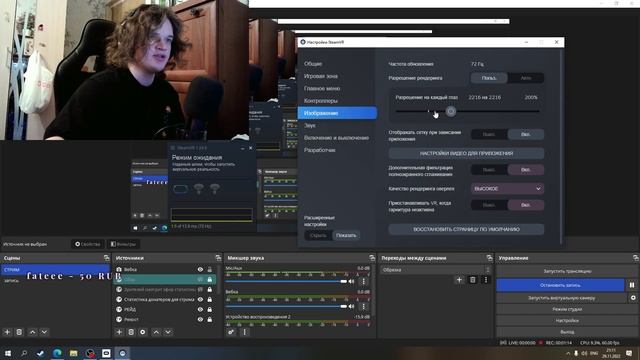This screenshot has height=360, width=640.
Task: Unlock the Репост source
Action: [x=210, y=320]
